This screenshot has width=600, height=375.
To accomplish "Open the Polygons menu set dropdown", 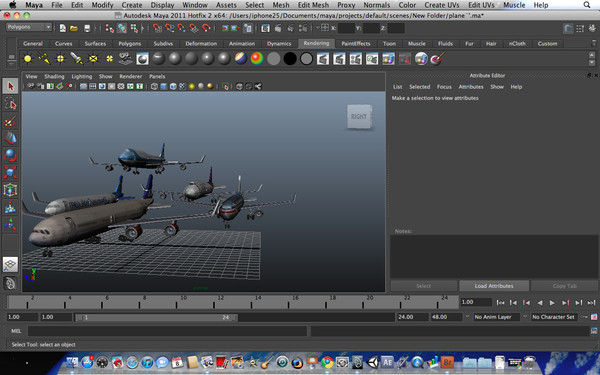I will 29,27.
